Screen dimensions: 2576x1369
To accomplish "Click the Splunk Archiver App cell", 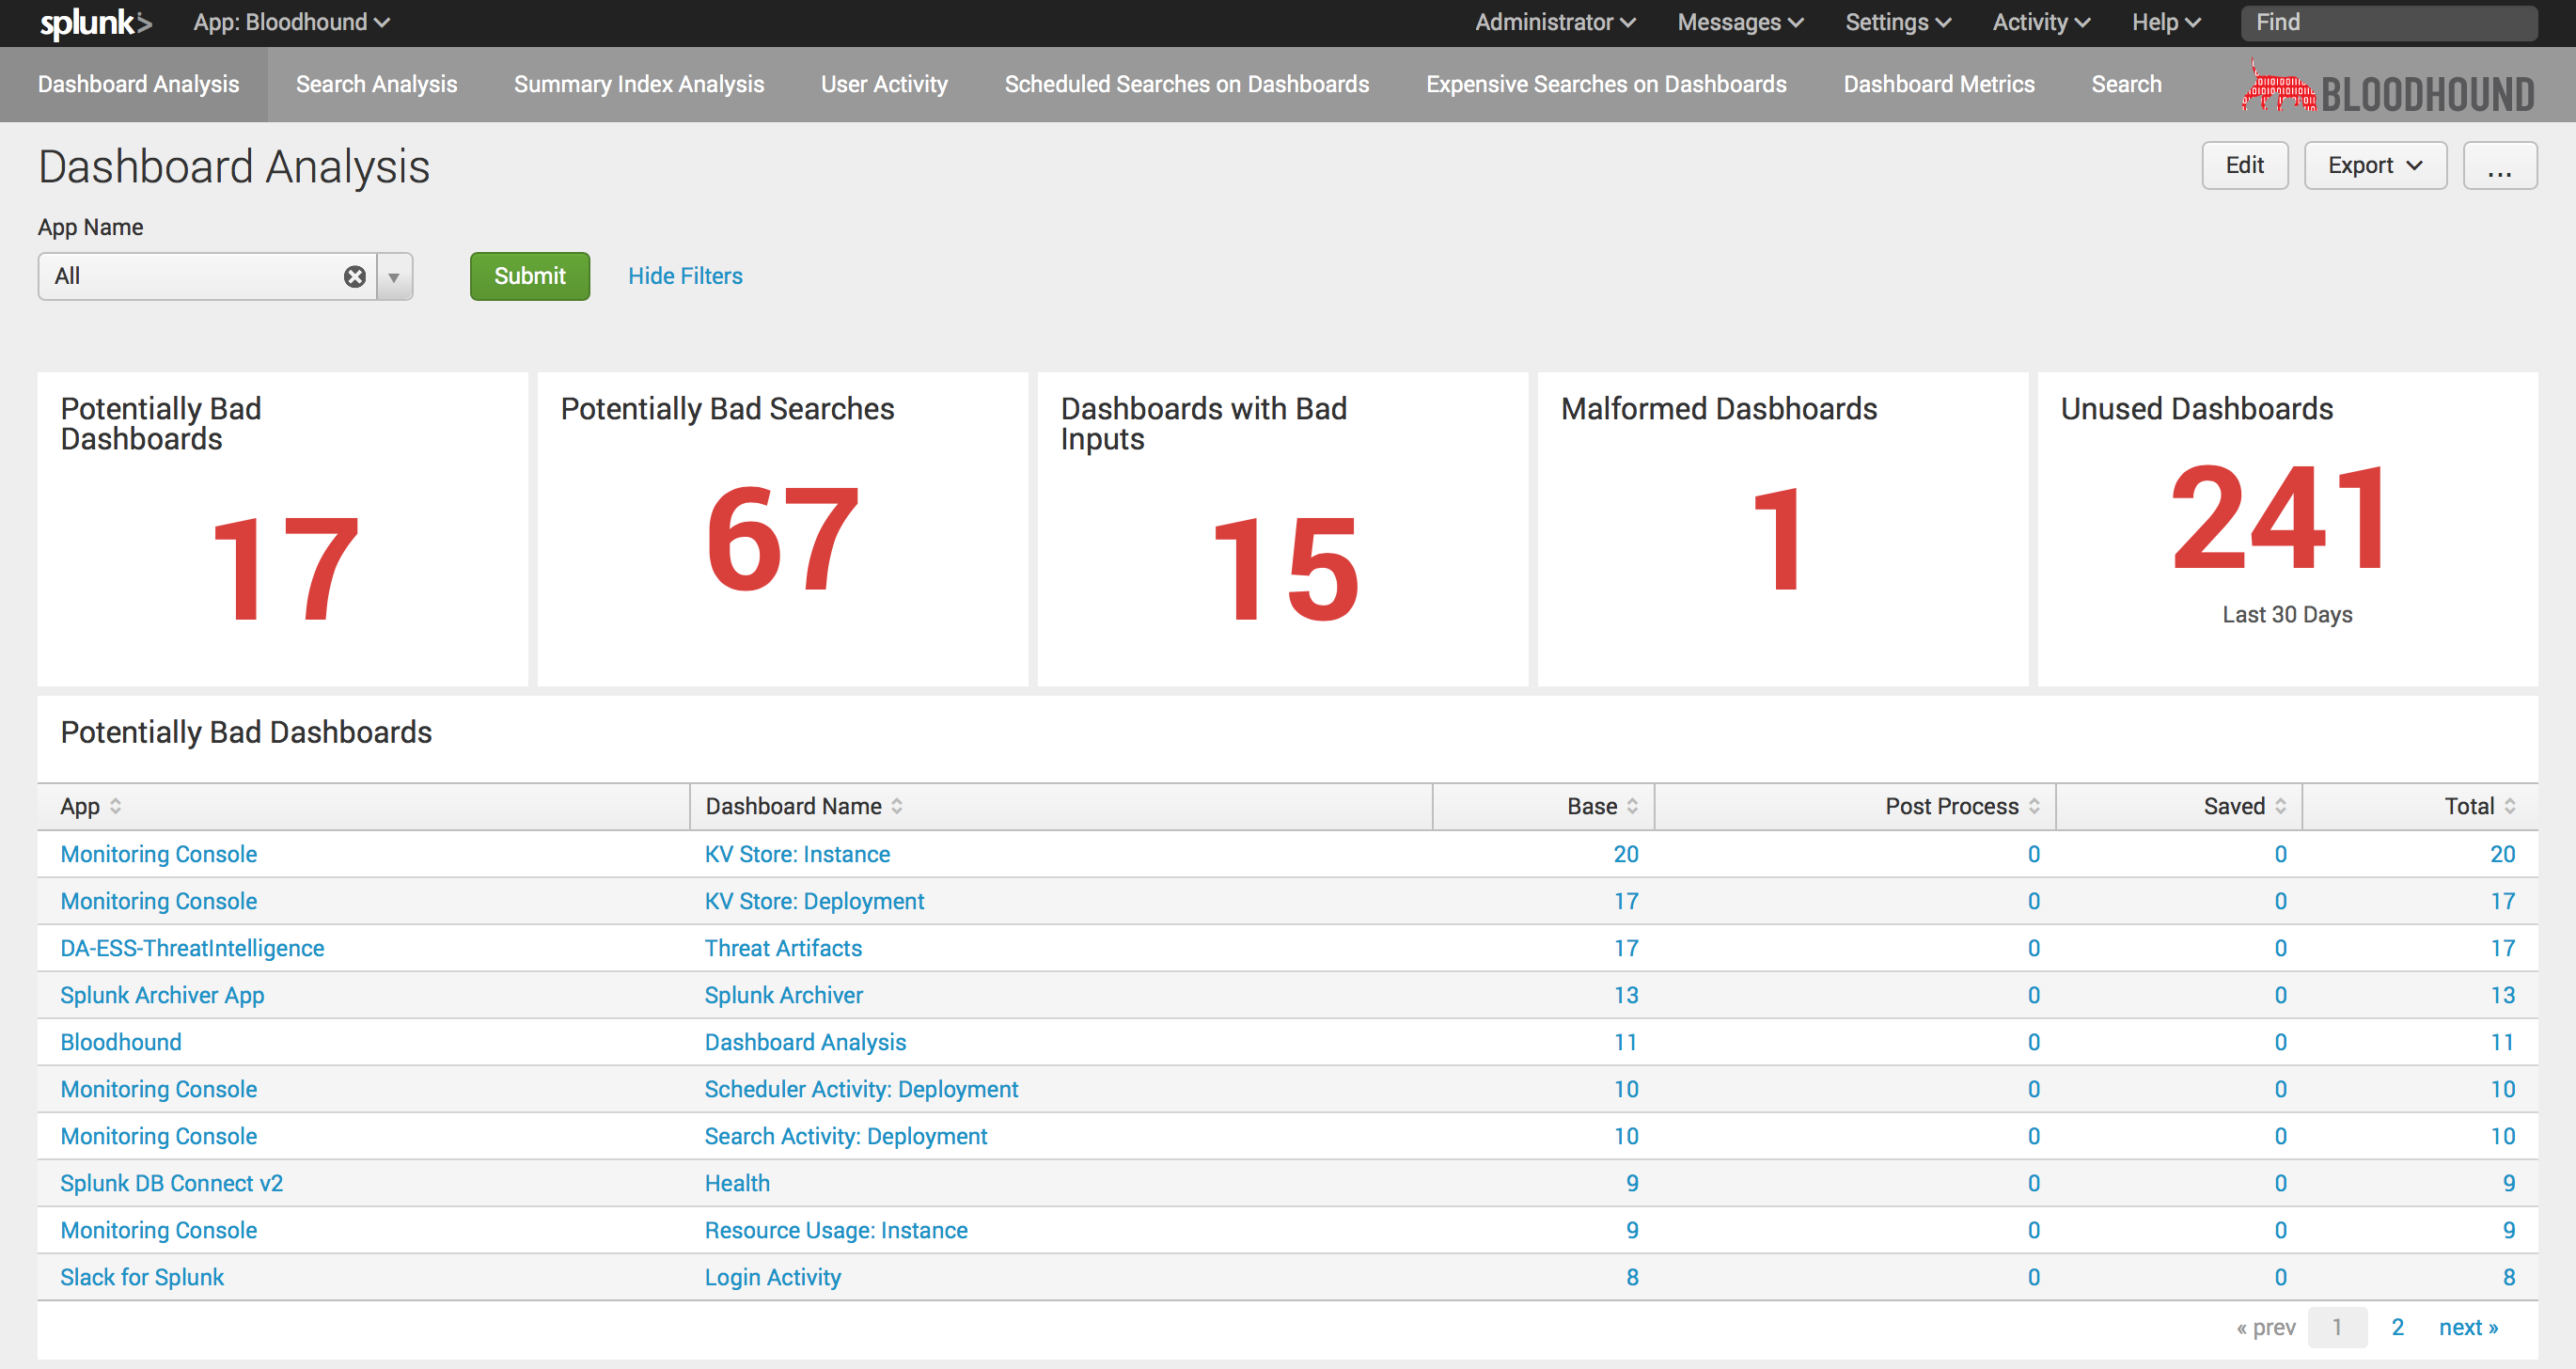I will [162, 995].
